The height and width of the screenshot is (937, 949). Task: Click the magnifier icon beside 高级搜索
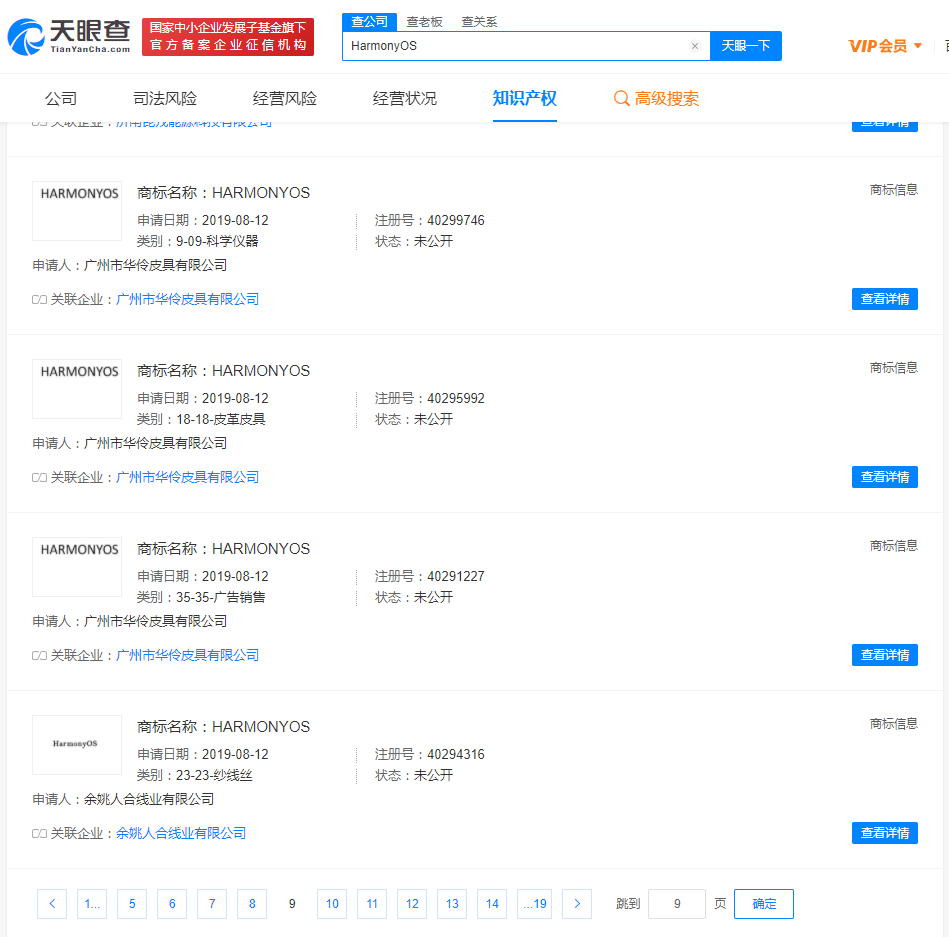click(x=622, y=98)
